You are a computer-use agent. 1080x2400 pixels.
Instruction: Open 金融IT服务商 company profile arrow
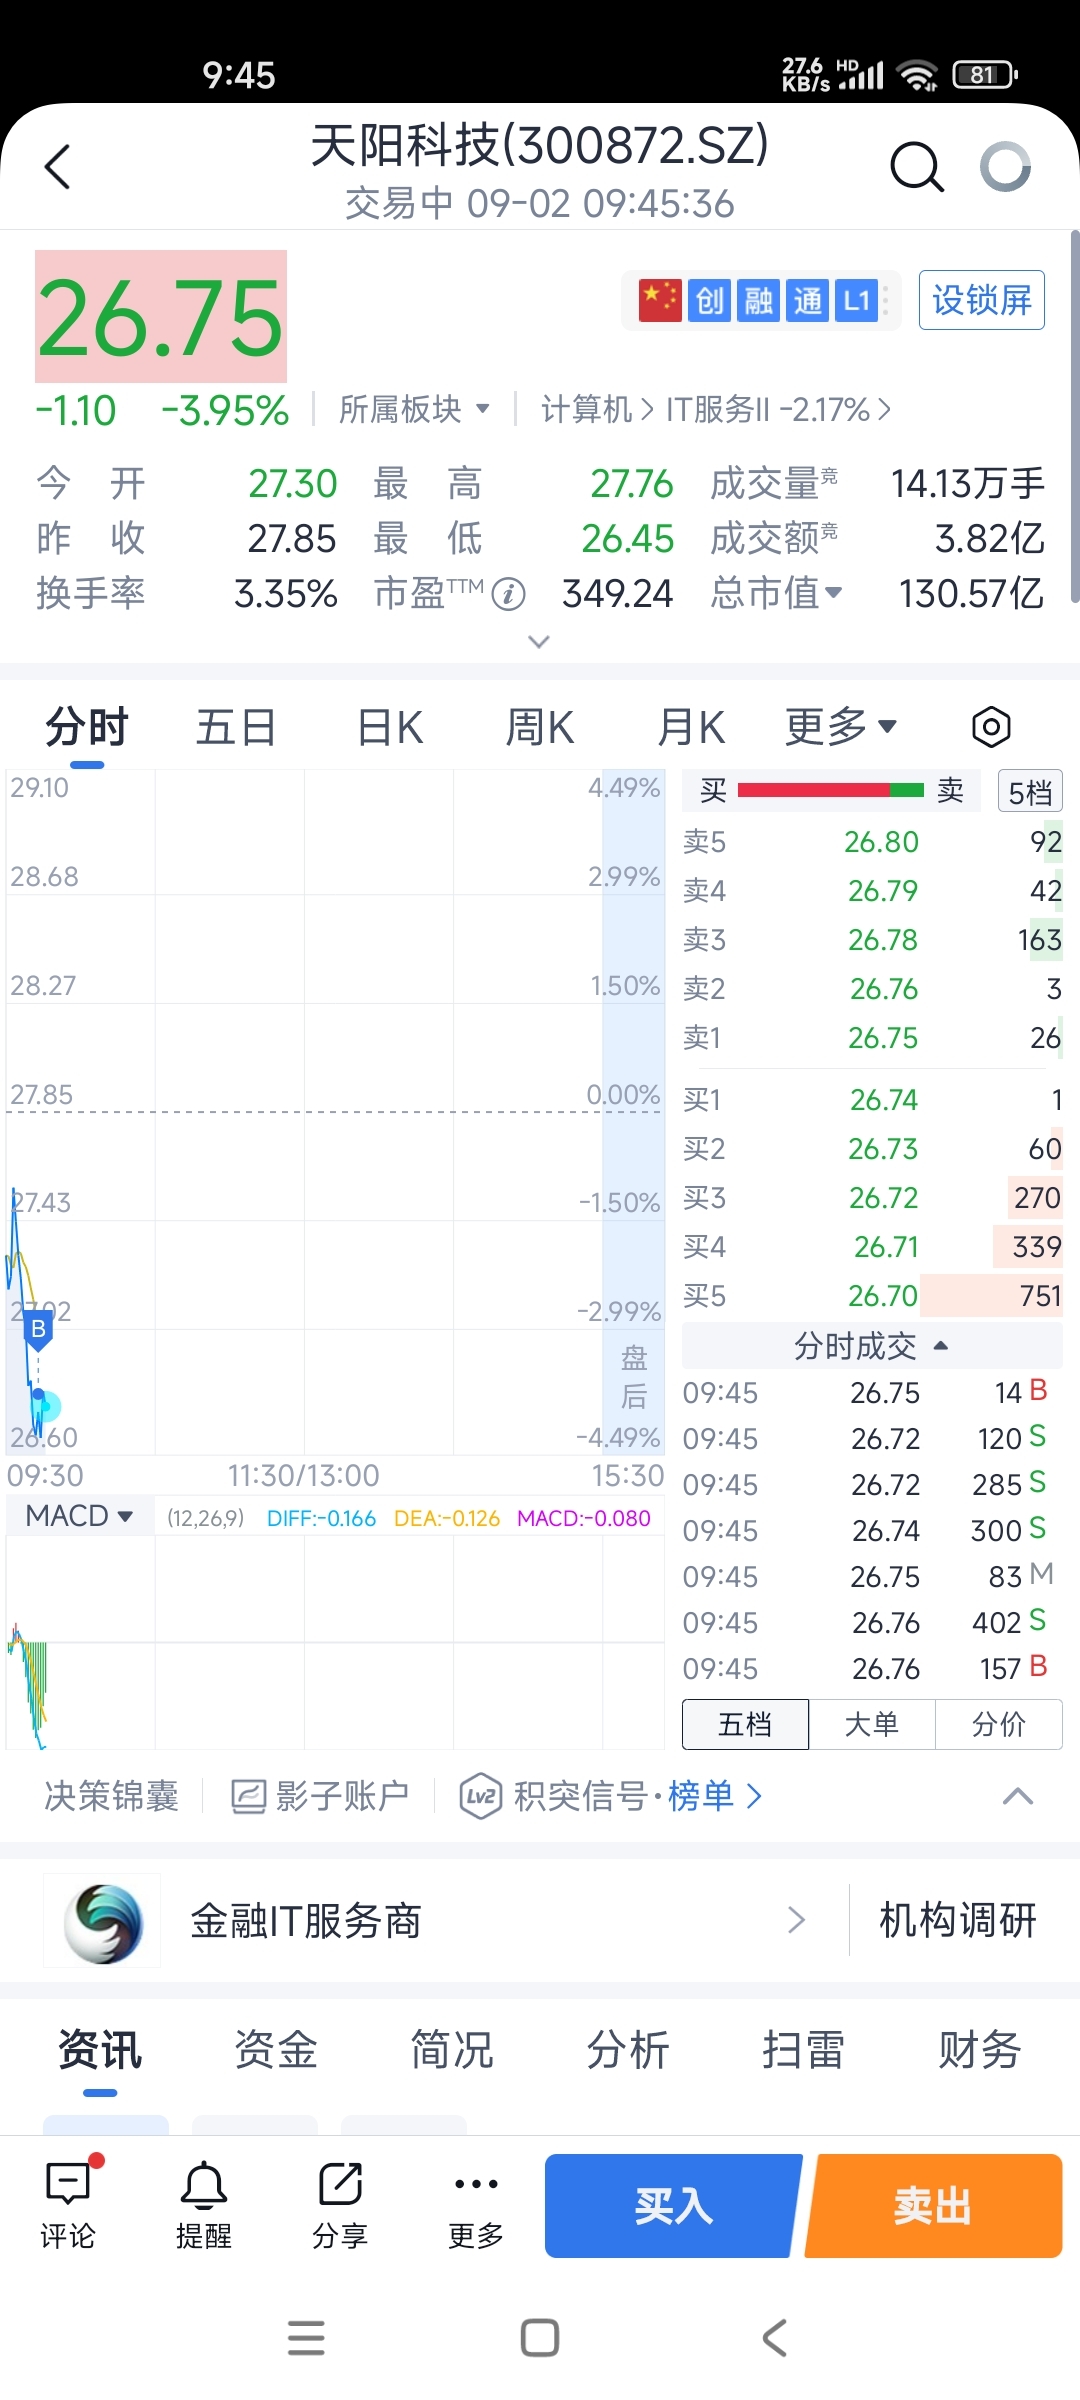pyautogui.click(x=796, y=1920)
